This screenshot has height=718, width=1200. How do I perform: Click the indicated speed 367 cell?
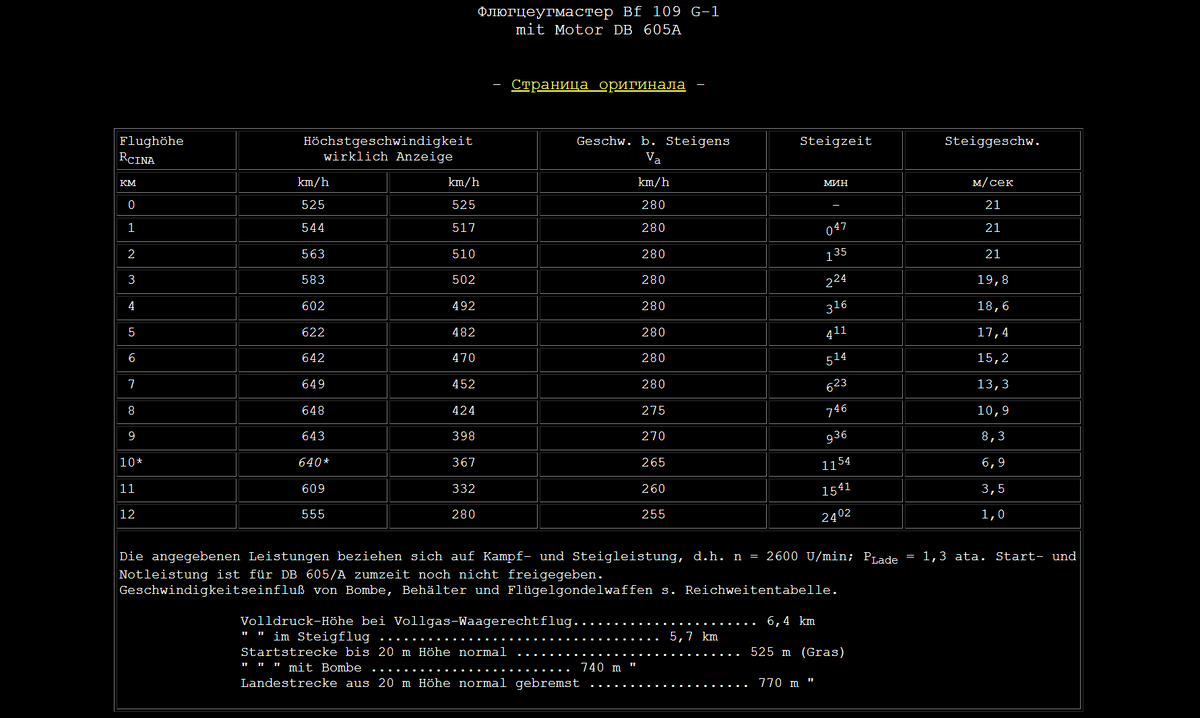(463, 463)
